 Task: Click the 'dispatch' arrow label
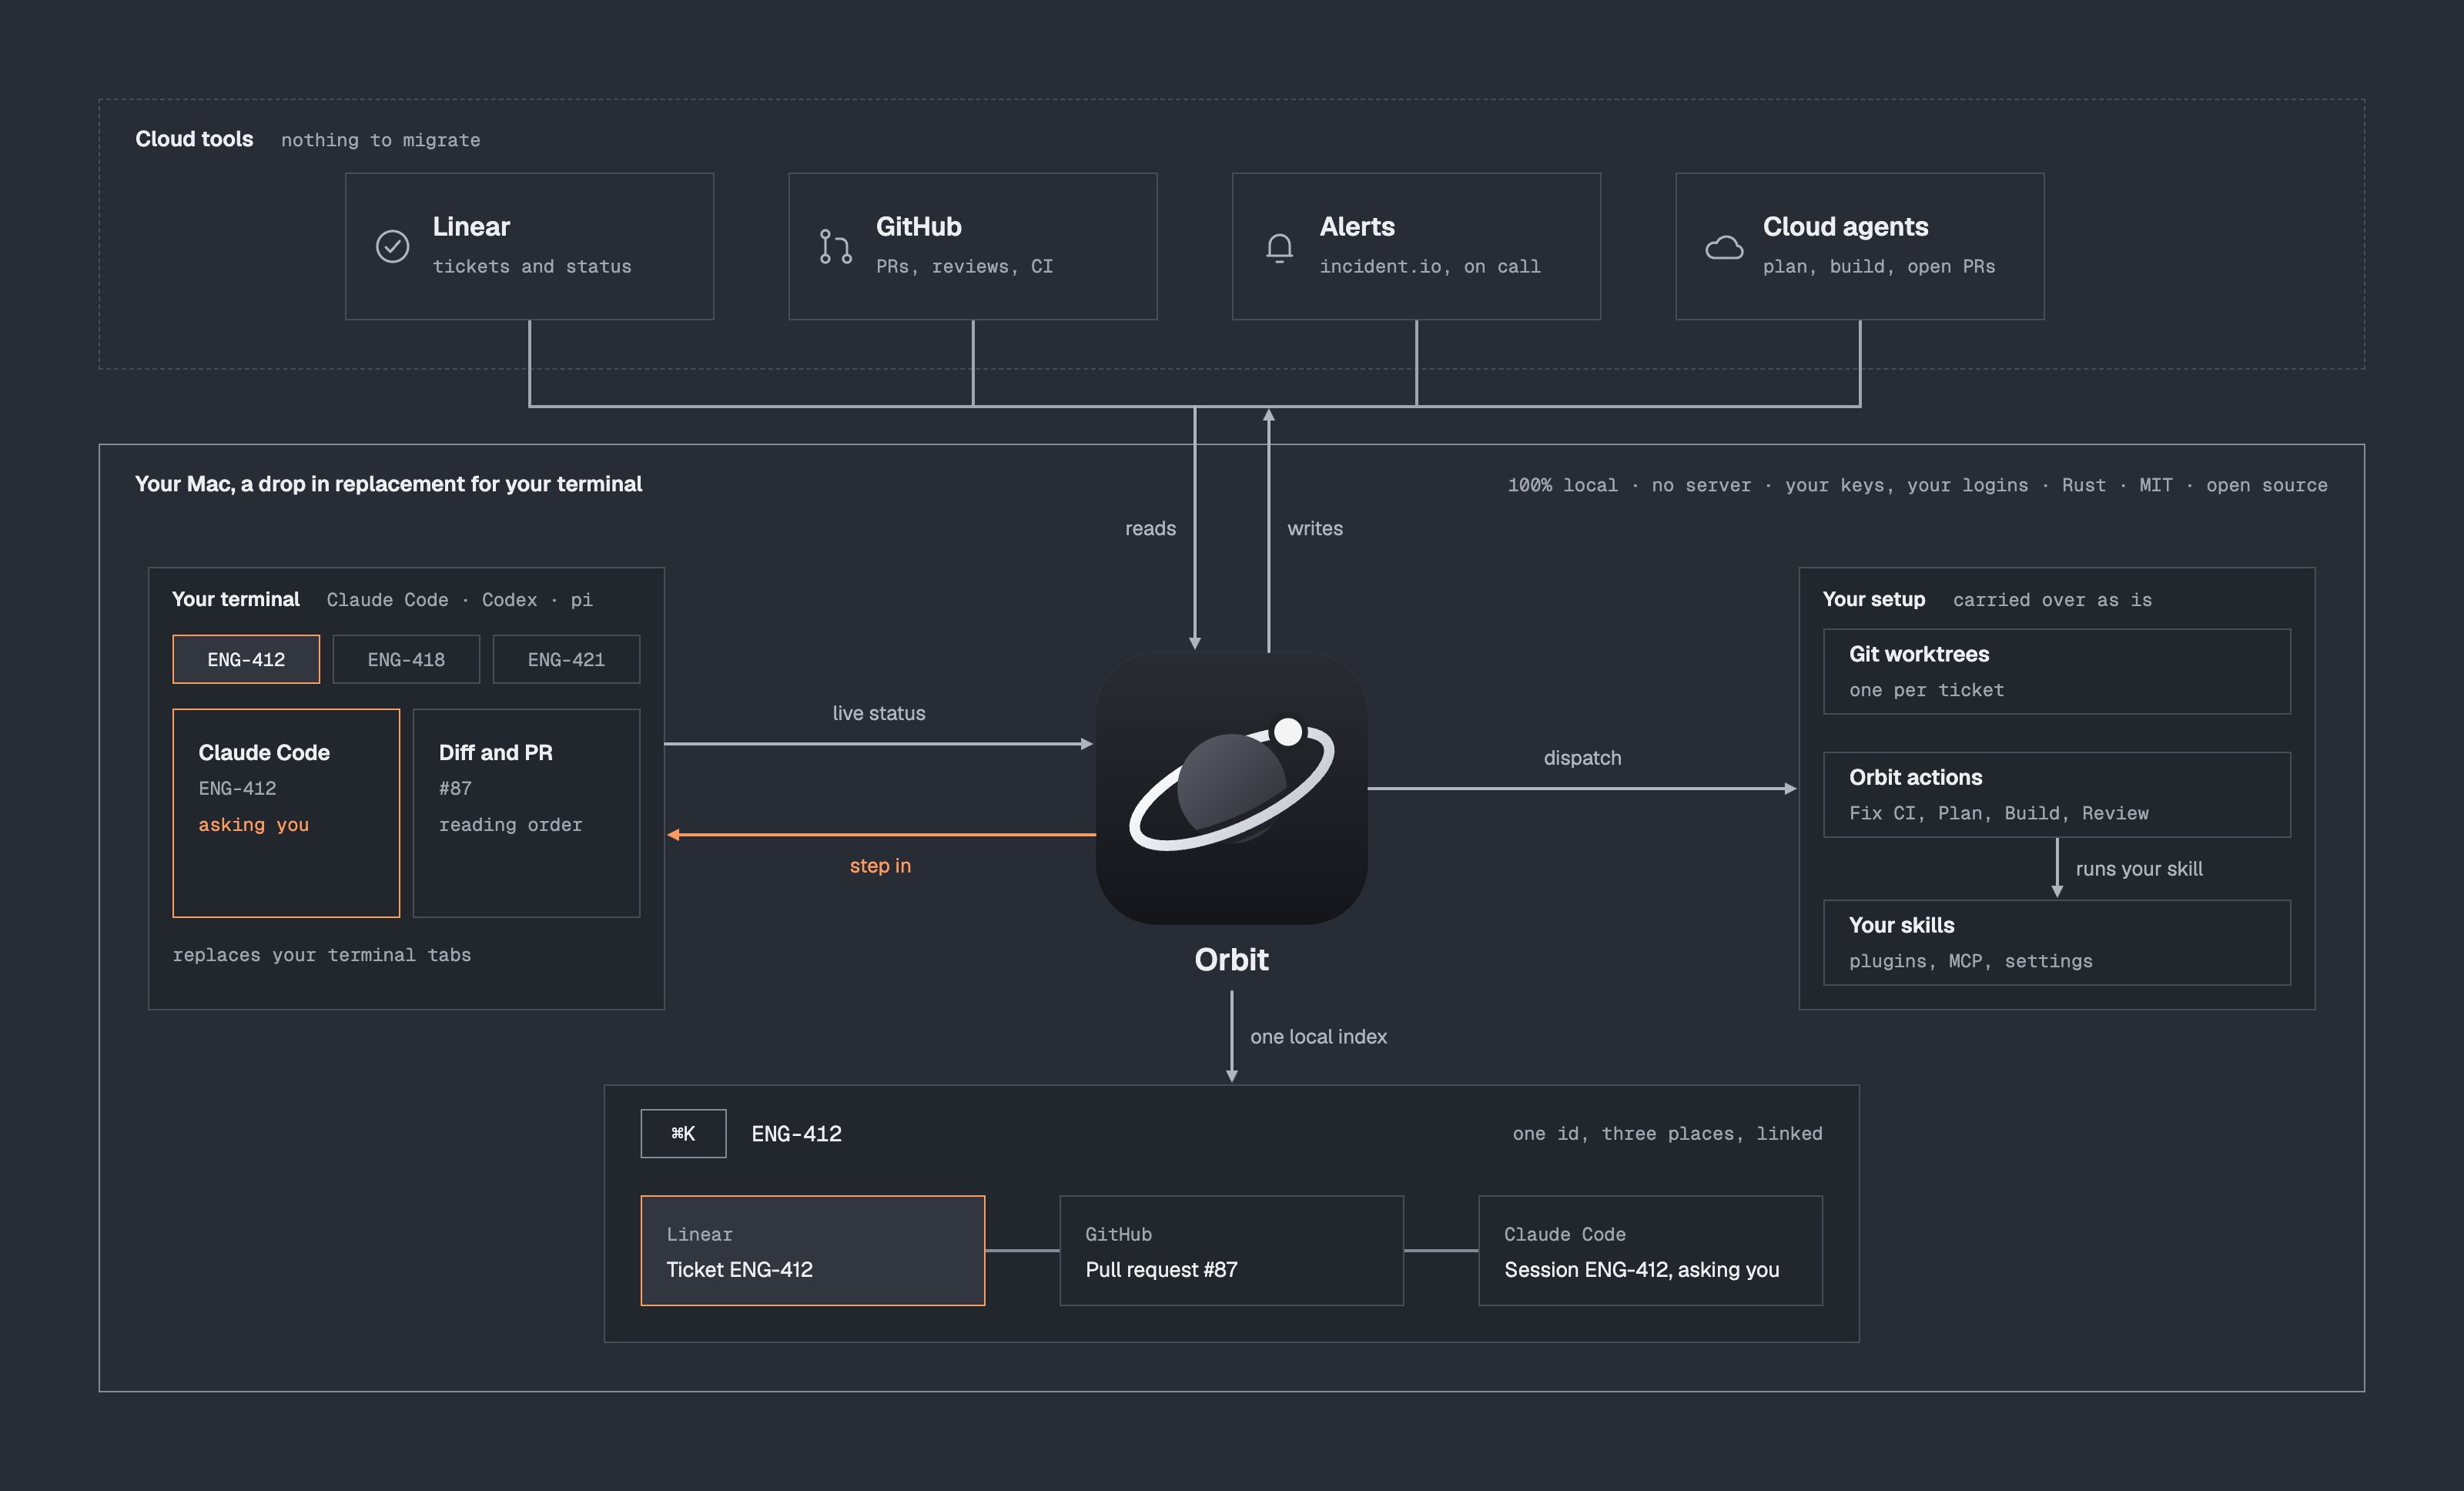(1582, 757)
